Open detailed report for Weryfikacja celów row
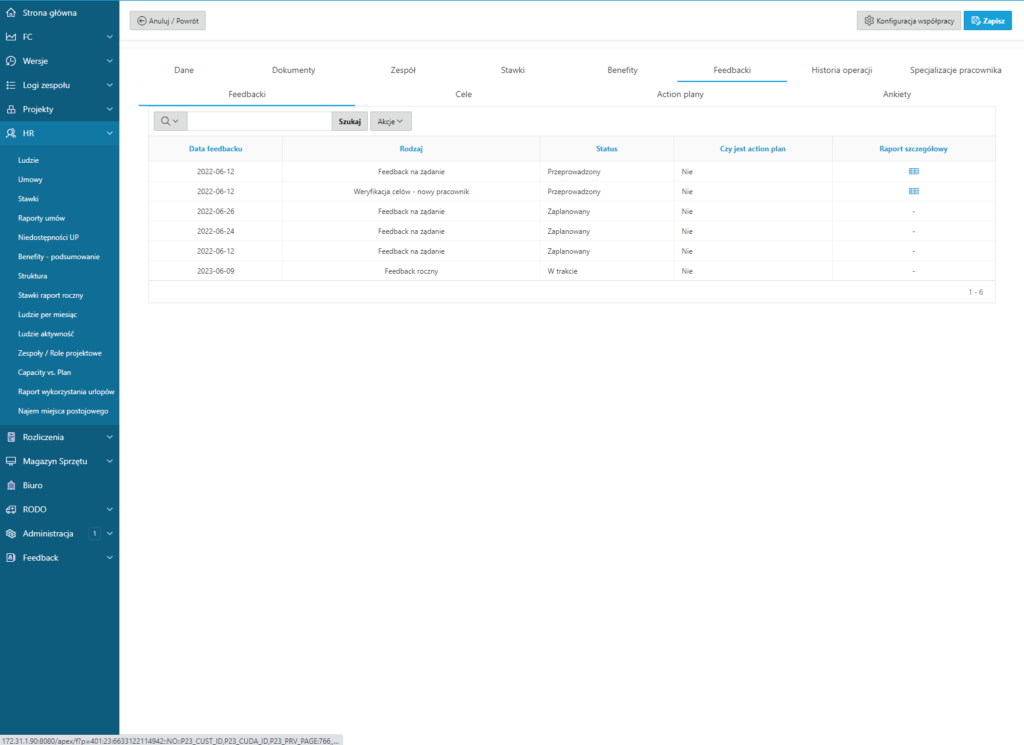 (x=914, y=191)
